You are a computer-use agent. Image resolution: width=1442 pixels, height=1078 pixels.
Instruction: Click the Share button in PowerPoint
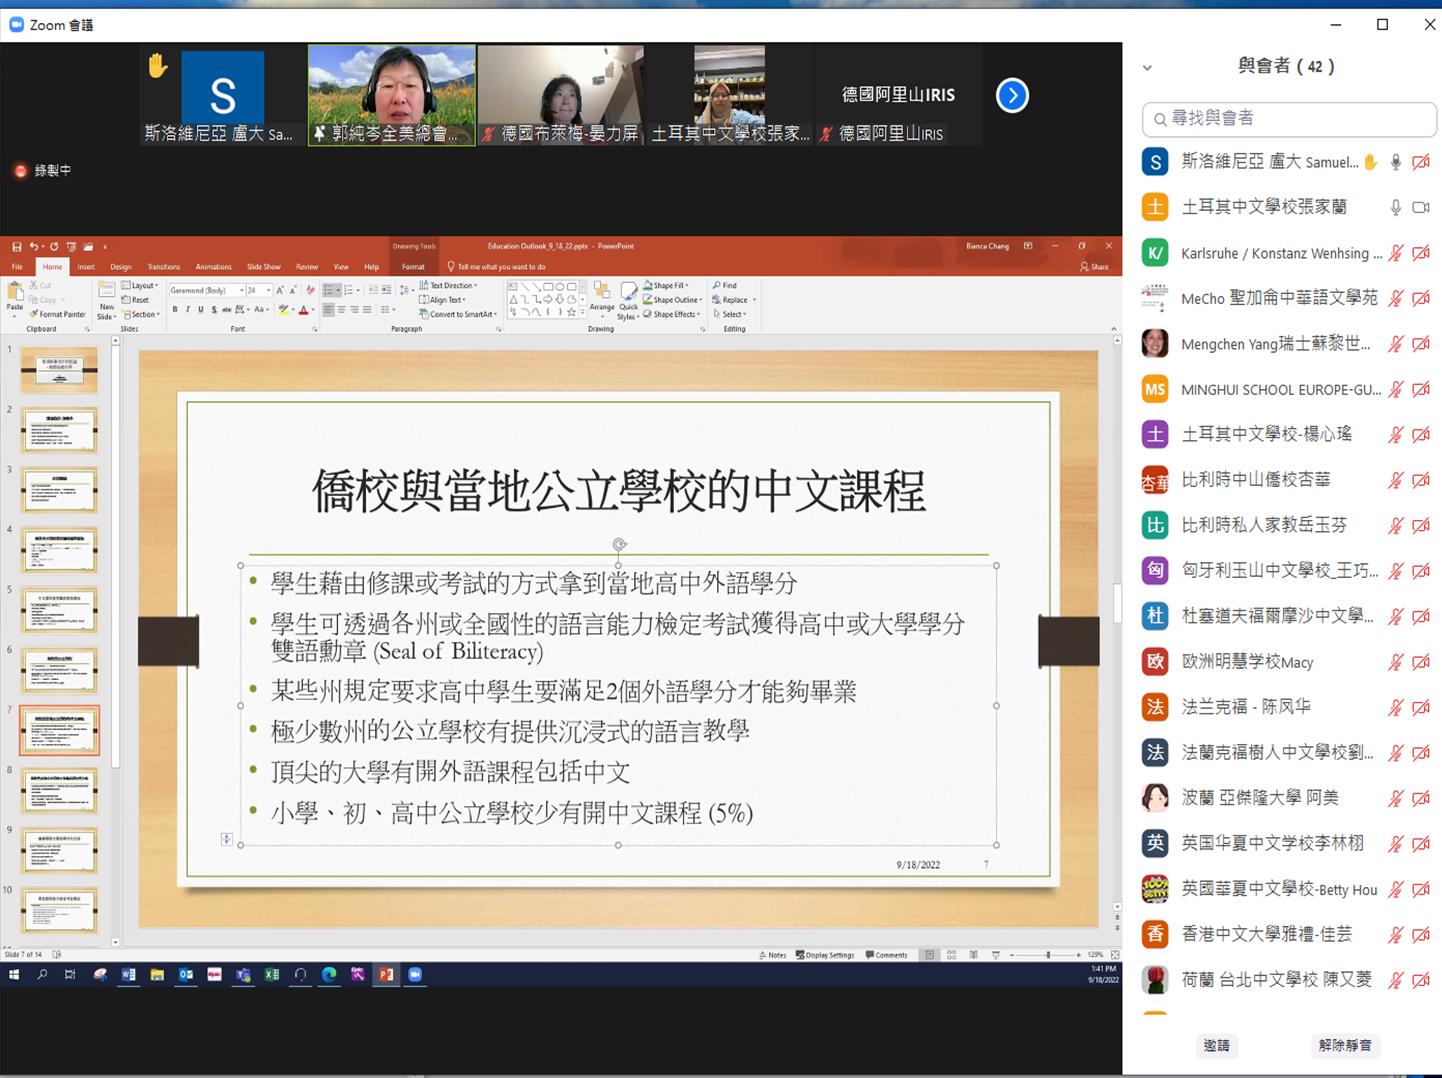pyautogui.click(x=1095, y=267)
